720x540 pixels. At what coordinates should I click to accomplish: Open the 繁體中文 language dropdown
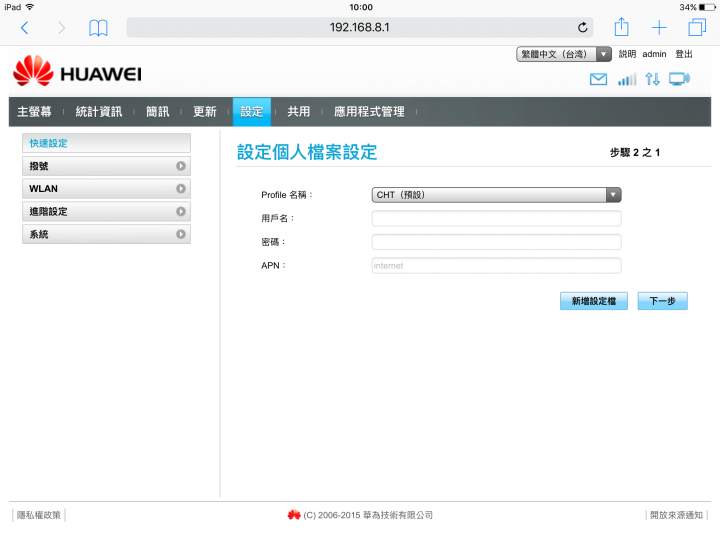point(563,54)
